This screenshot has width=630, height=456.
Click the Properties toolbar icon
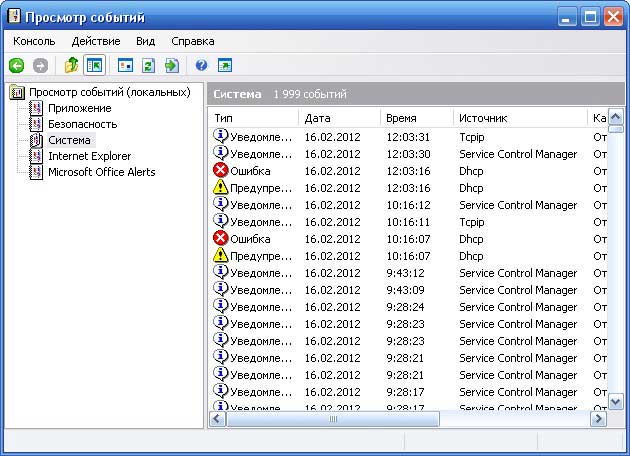pos(126,66)
